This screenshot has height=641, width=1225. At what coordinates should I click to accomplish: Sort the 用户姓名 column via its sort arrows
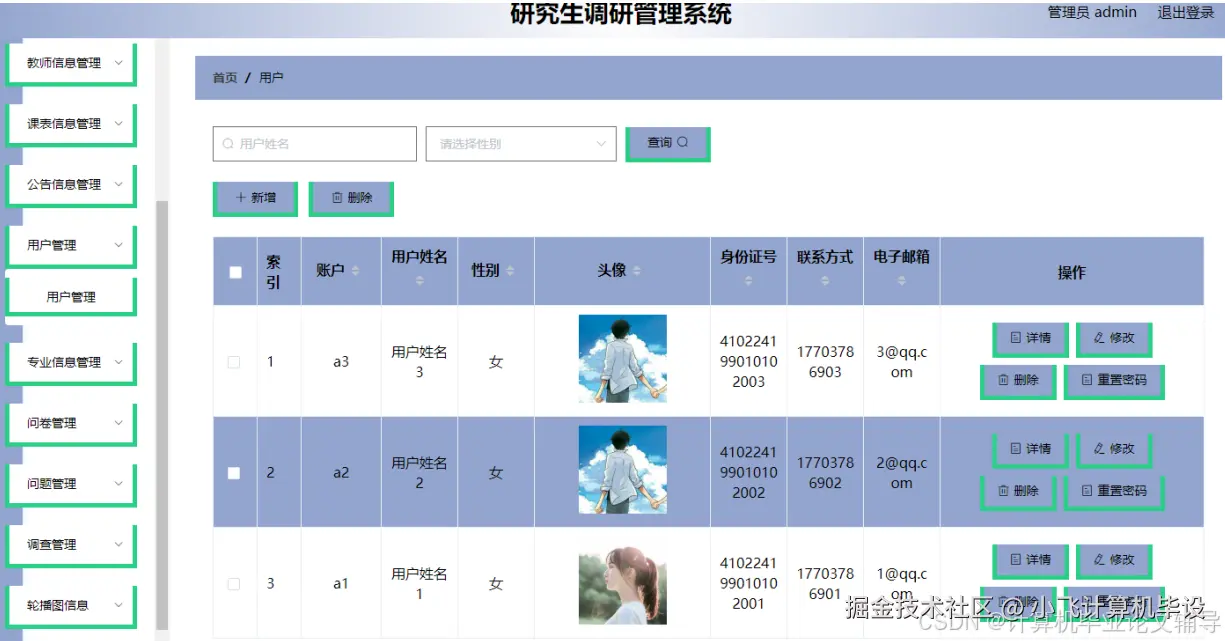pos(419,281)
